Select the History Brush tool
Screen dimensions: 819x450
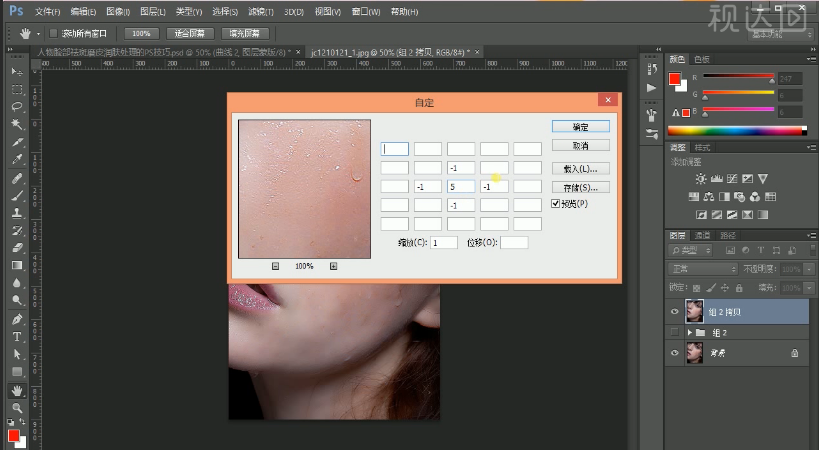17,230
